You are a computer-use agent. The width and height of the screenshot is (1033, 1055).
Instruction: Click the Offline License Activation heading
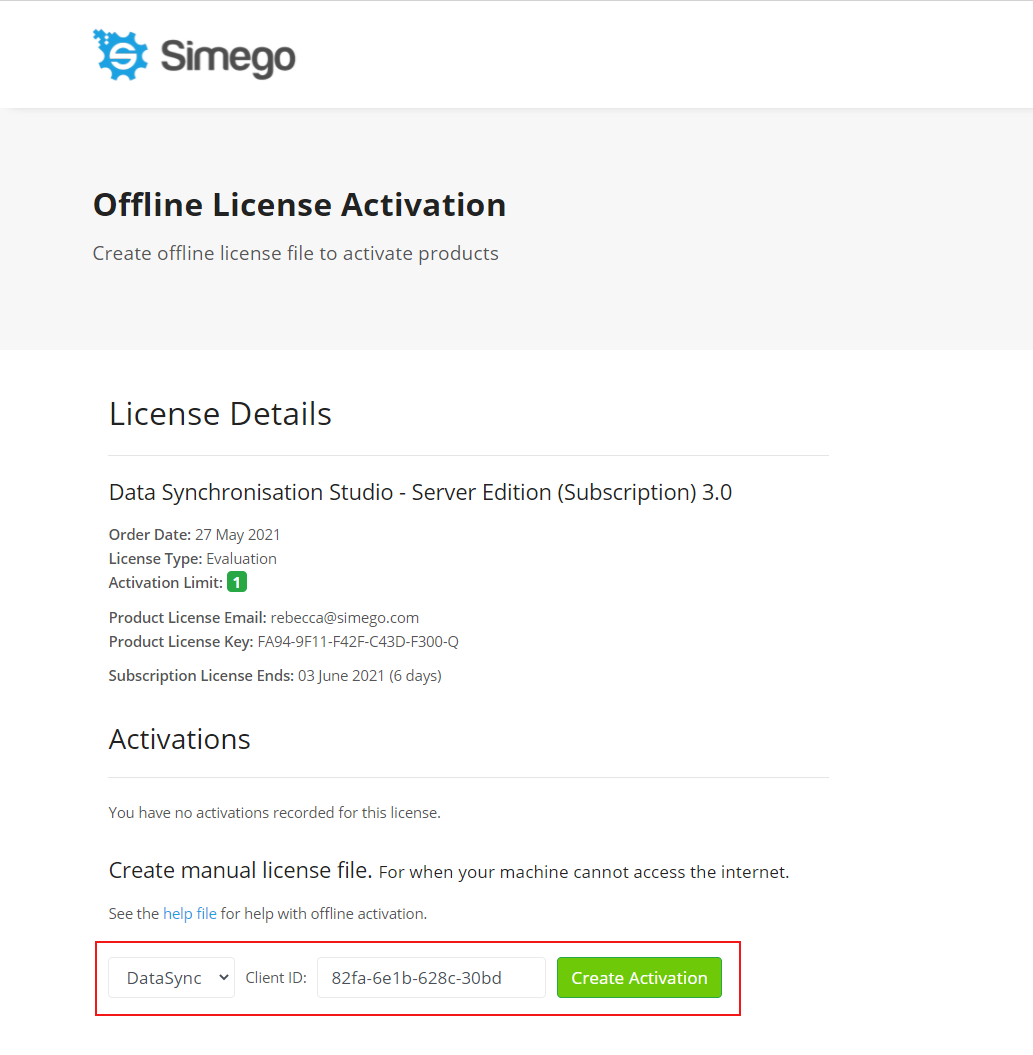299,205
